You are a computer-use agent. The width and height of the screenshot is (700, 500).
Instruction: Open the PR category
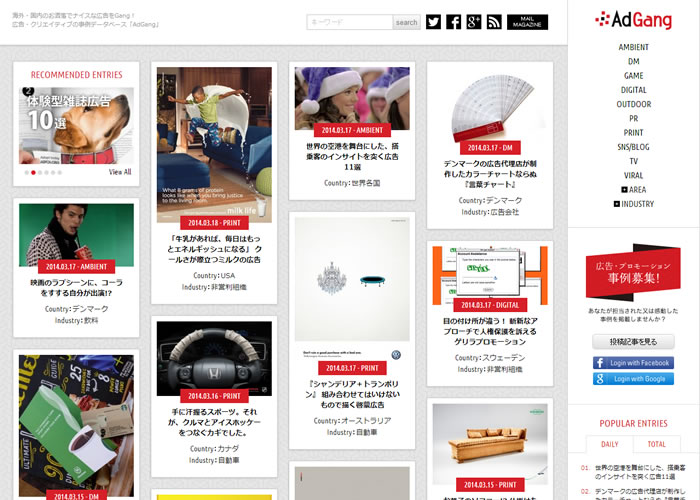coord(633,119)
